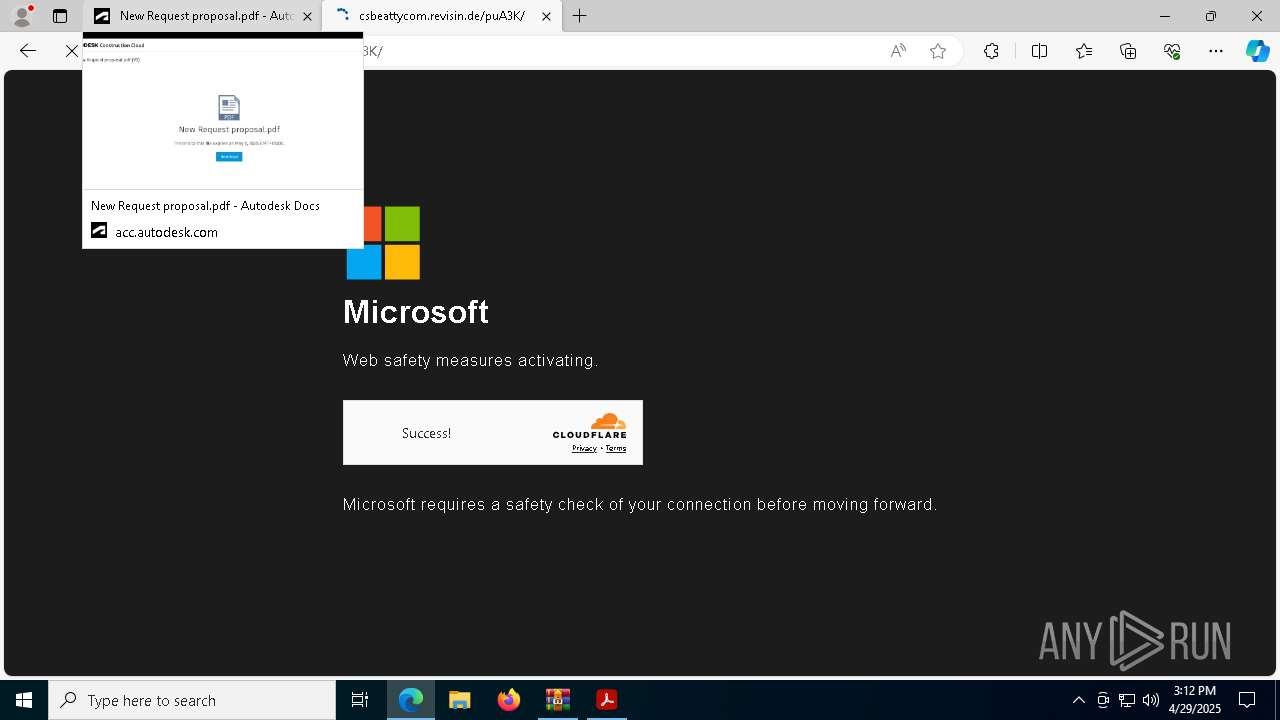
Task: Click the Cloudflare Terms link
Action: 616,448
